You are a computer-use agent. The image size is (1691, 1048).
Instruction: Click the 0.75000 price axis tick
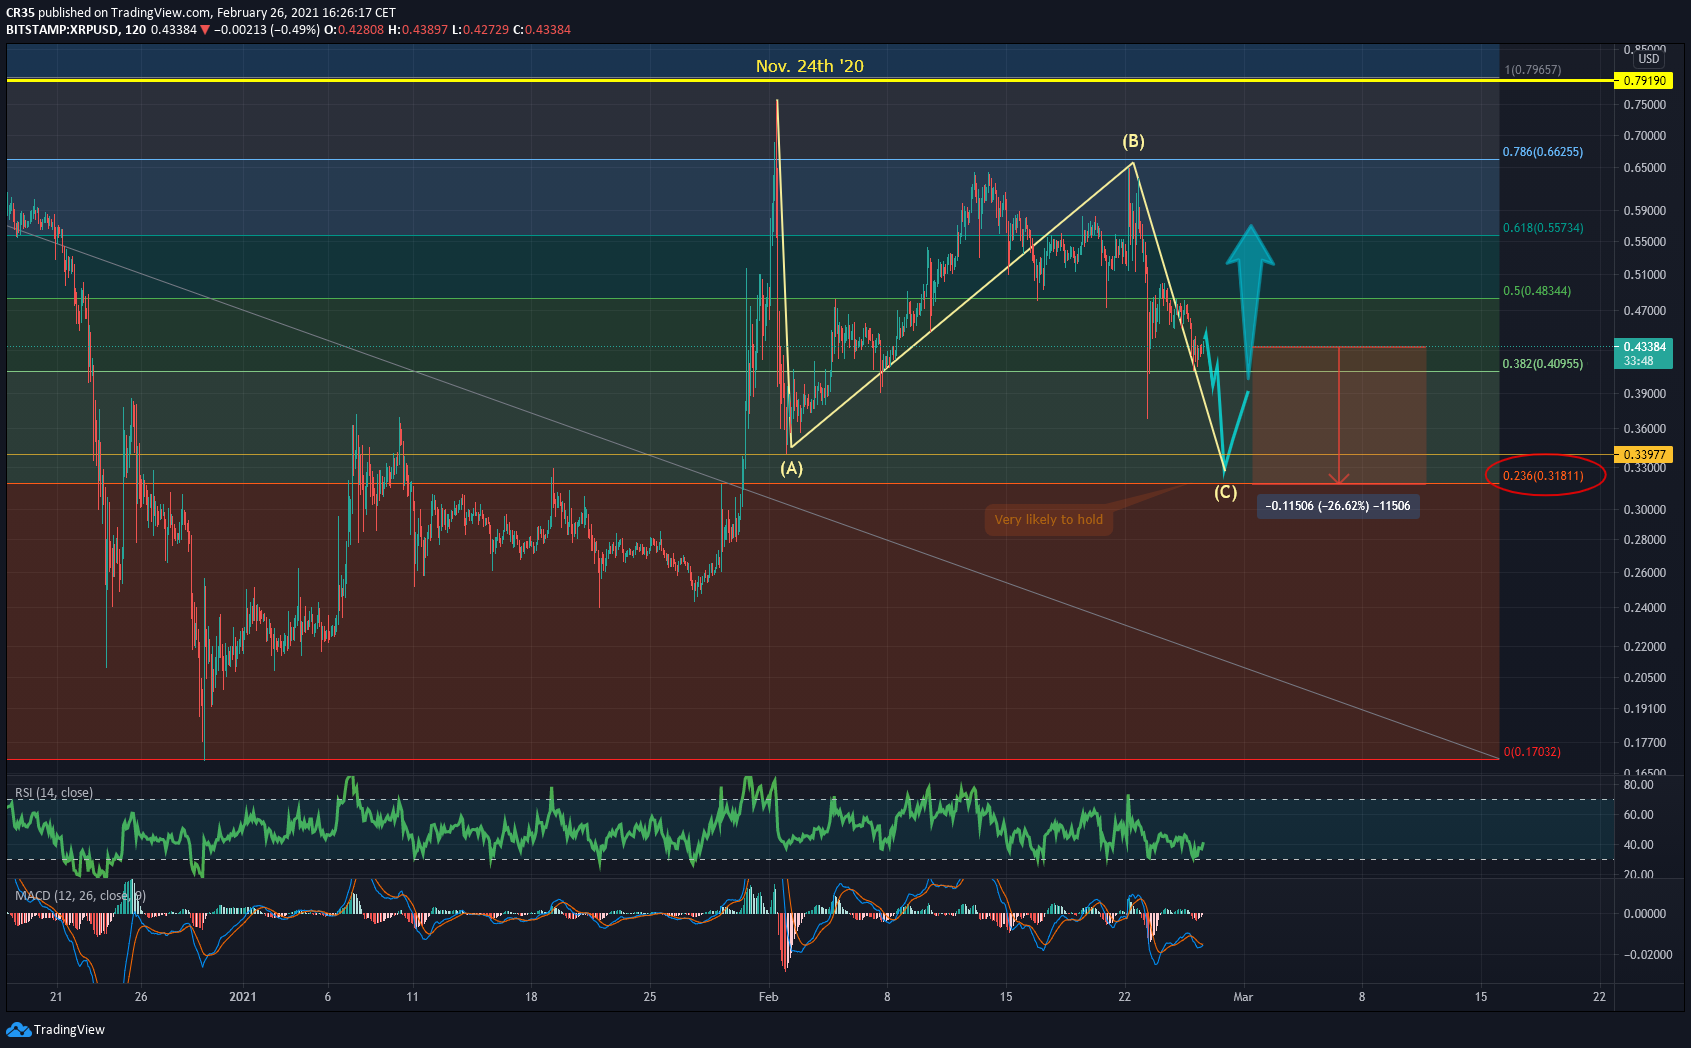tap(1644, 105)
